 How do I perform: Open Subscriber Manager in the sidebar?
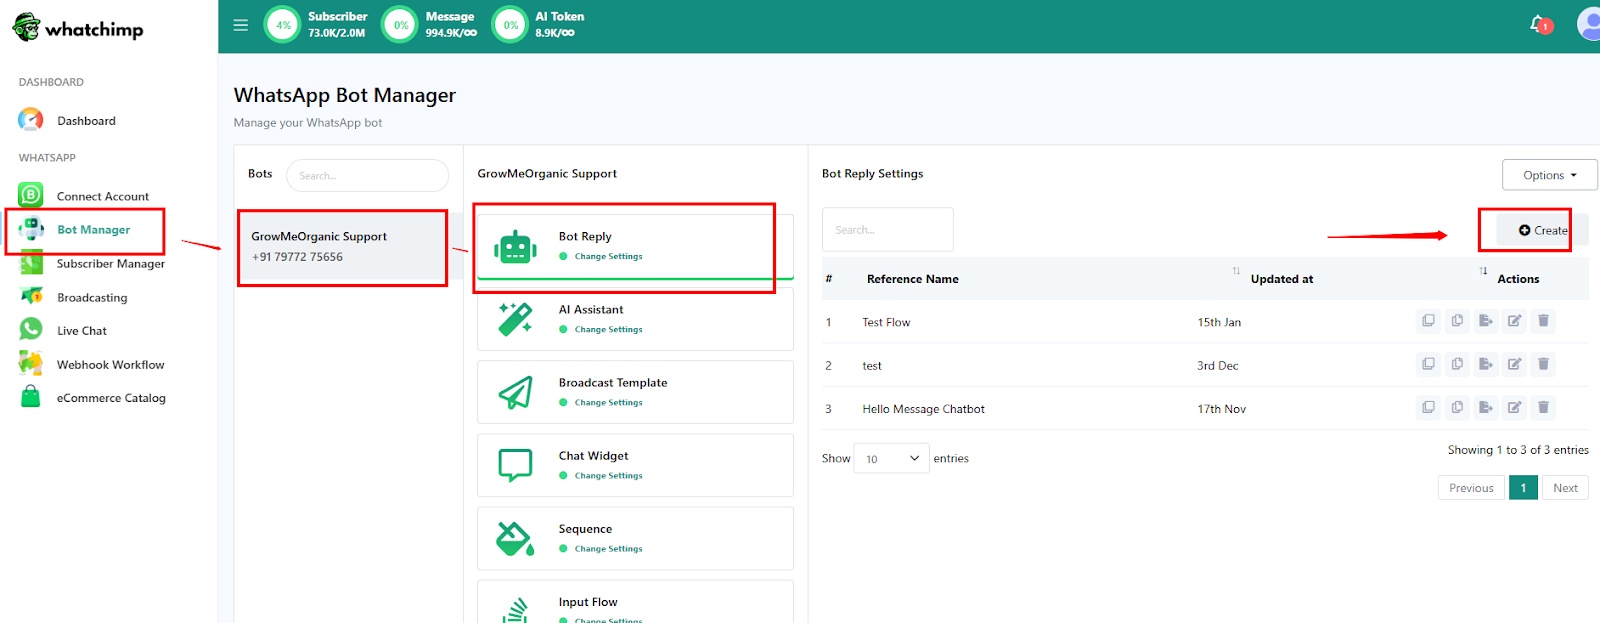click(110, 264)
